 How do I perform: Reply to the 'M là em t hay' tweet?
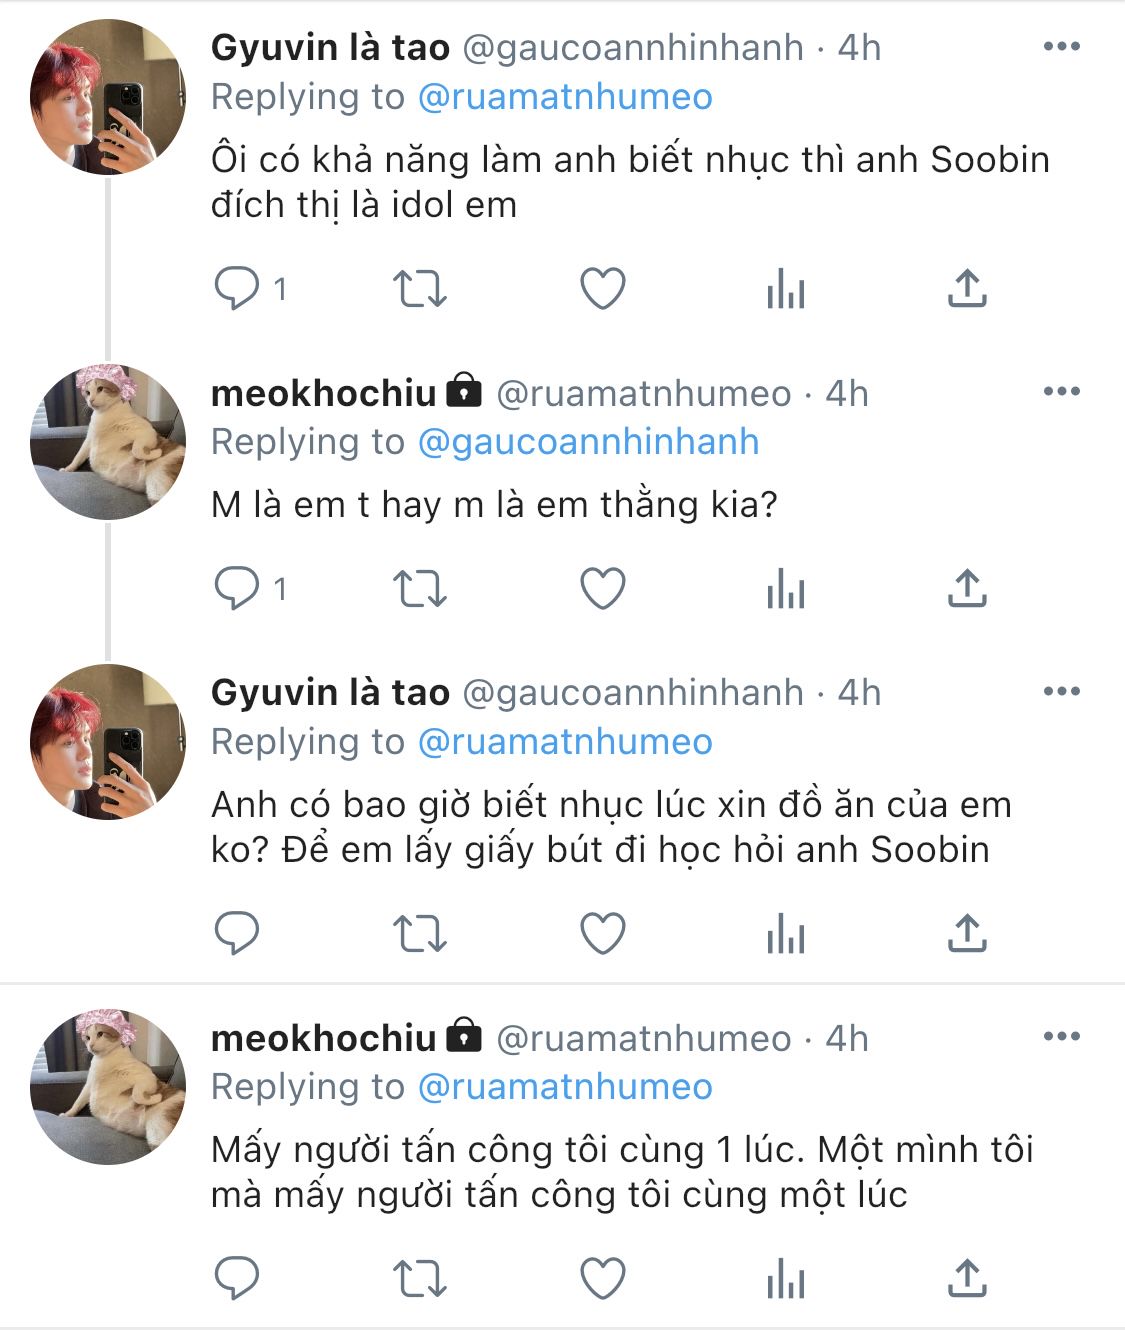[237, 588]
